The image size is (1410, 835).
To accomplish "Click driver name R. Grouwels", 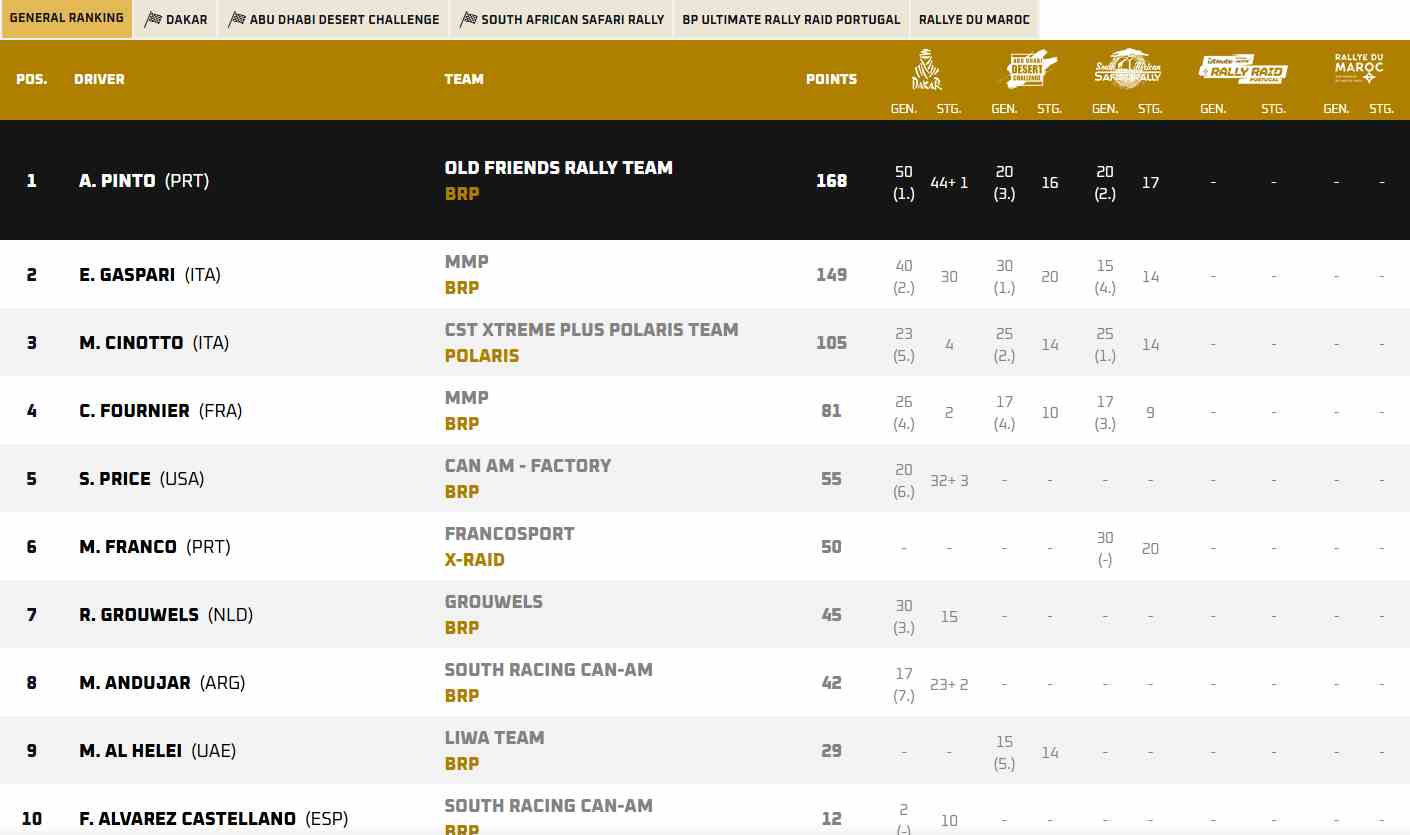I will 139,615.
